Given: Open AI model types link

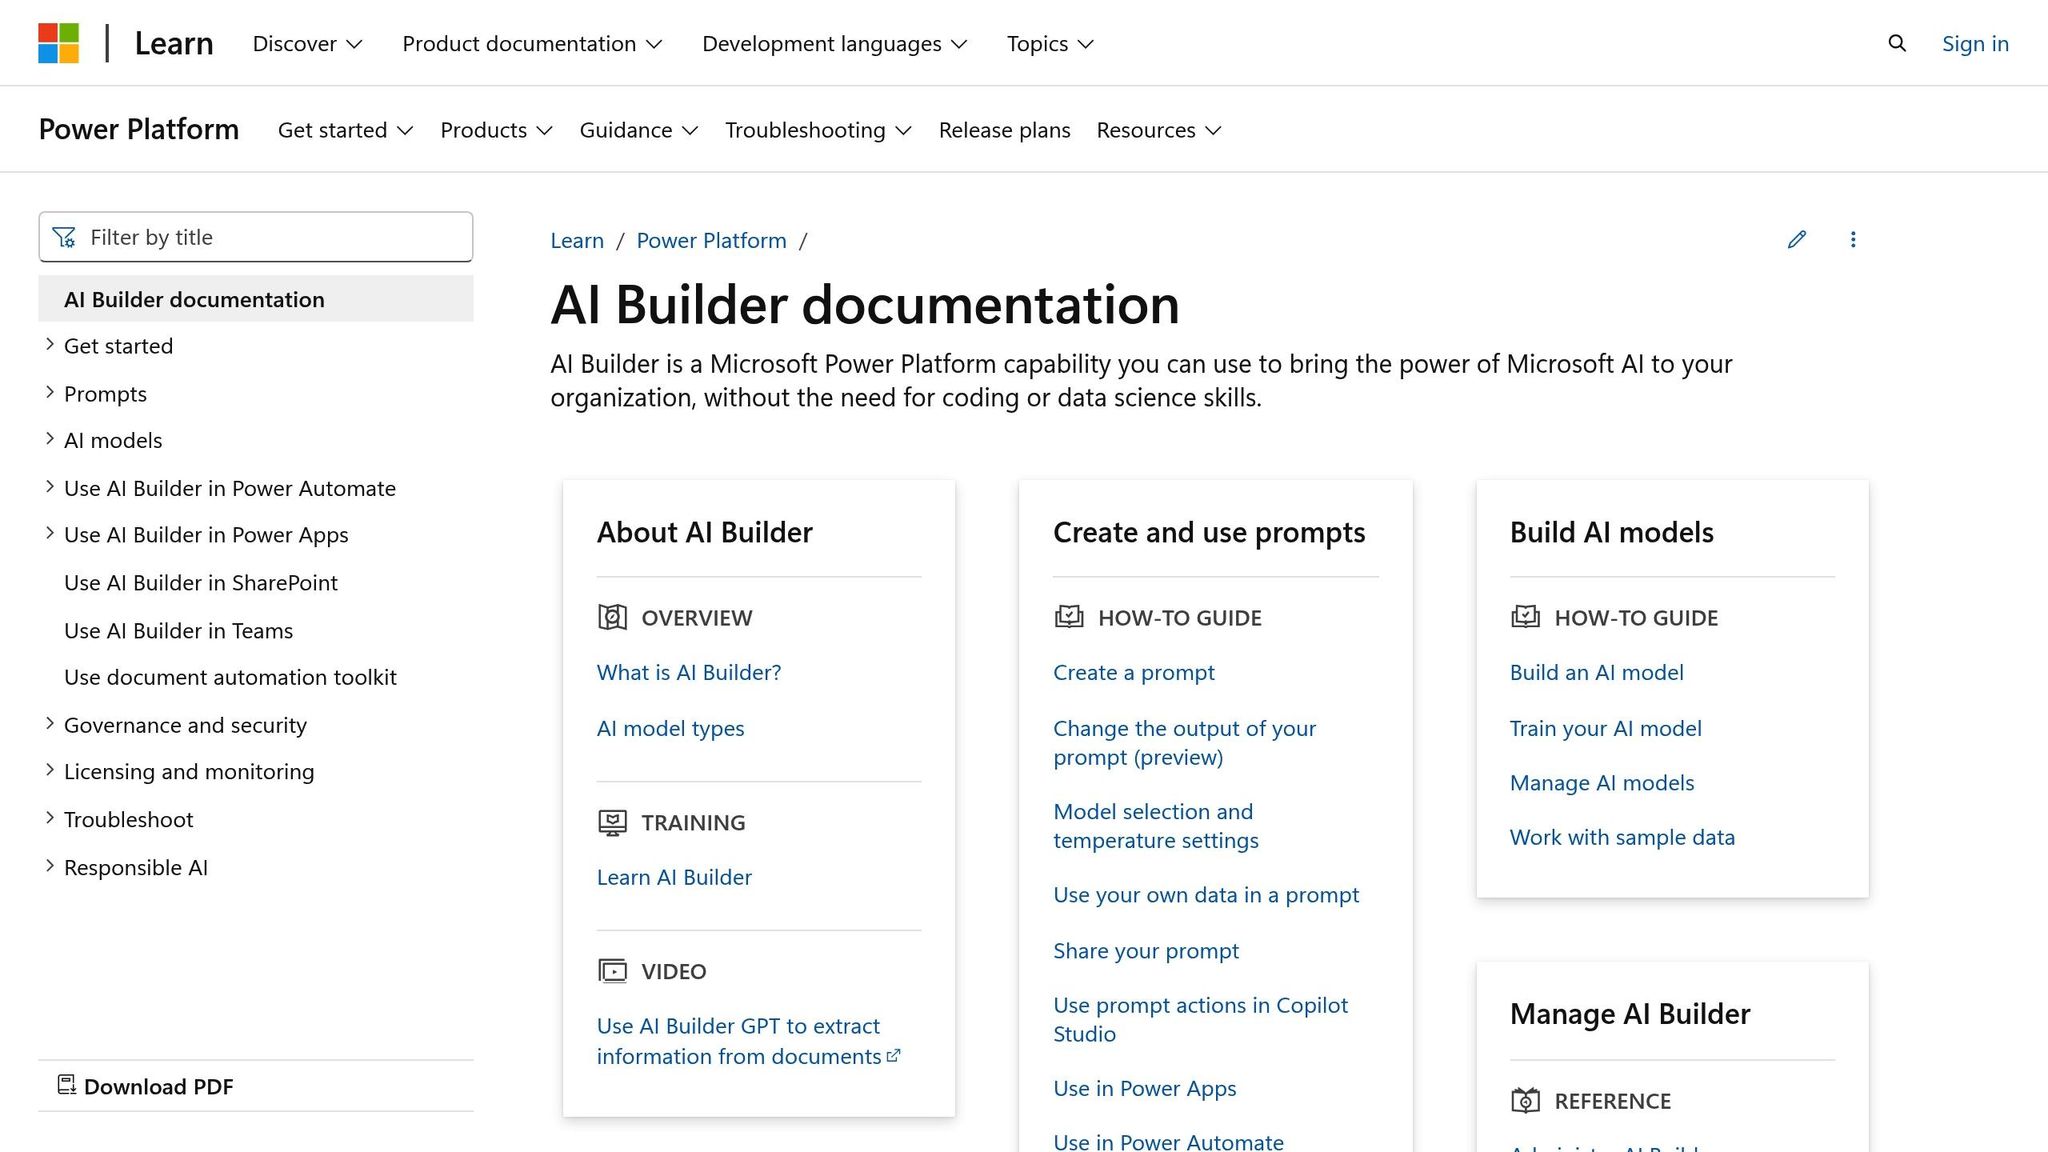Looking at the screenshot, I should coord(670,728).
